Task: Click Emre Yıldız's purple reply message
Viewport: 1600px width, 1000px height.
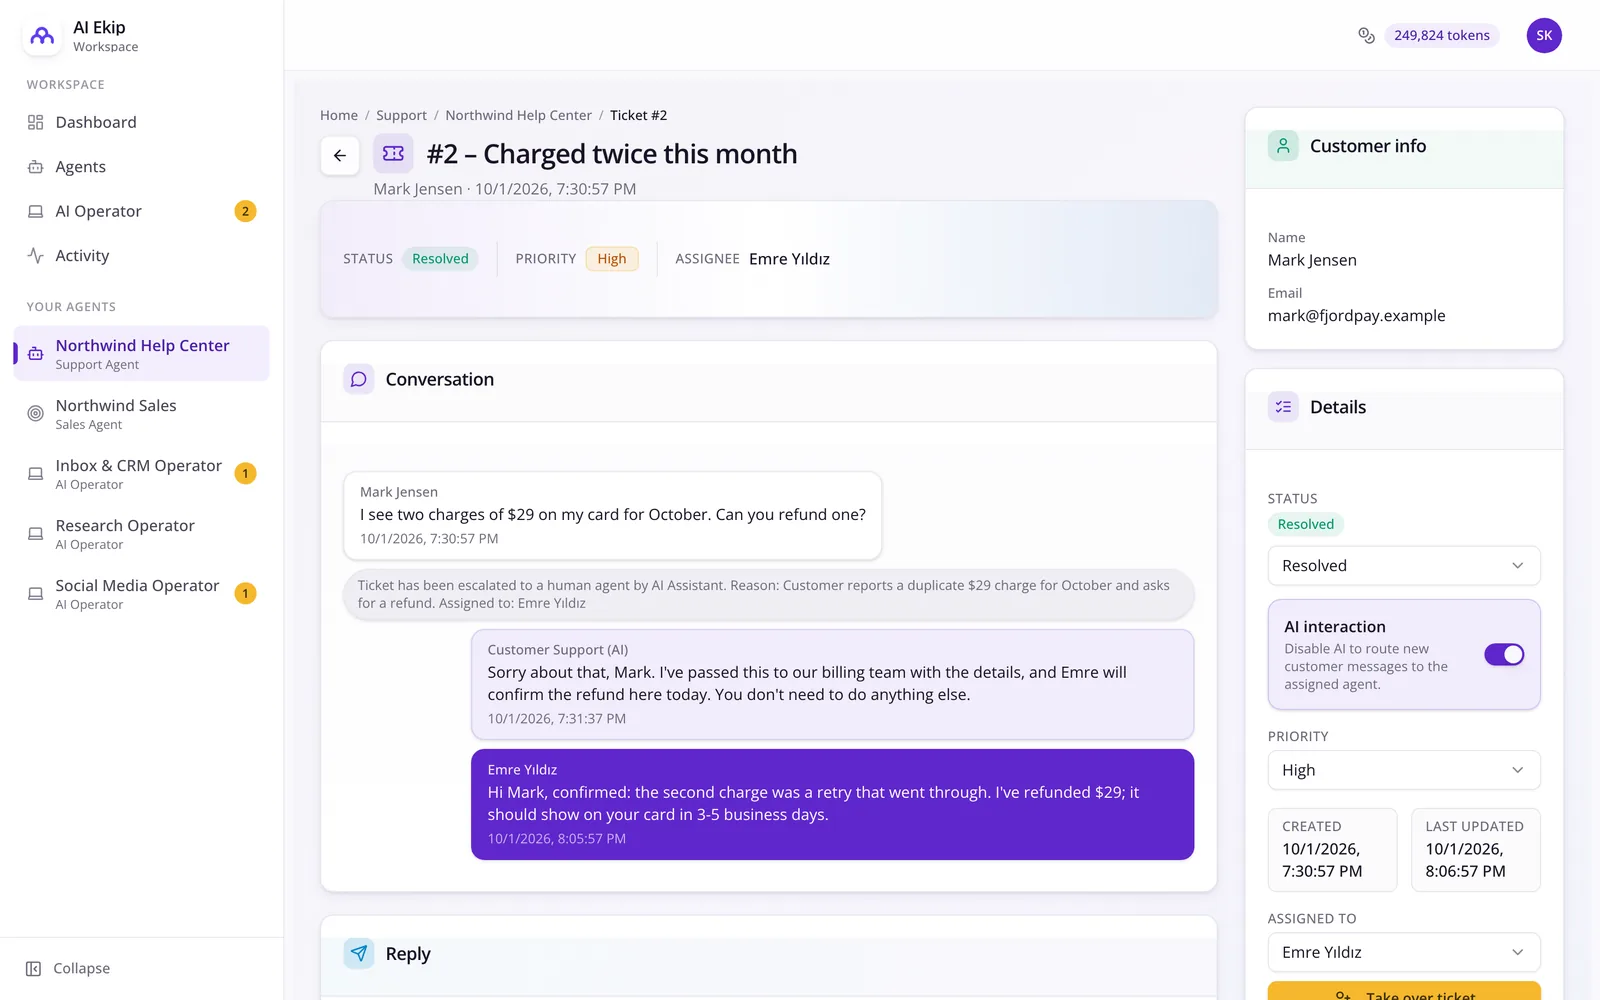Action: click(832, 804)
